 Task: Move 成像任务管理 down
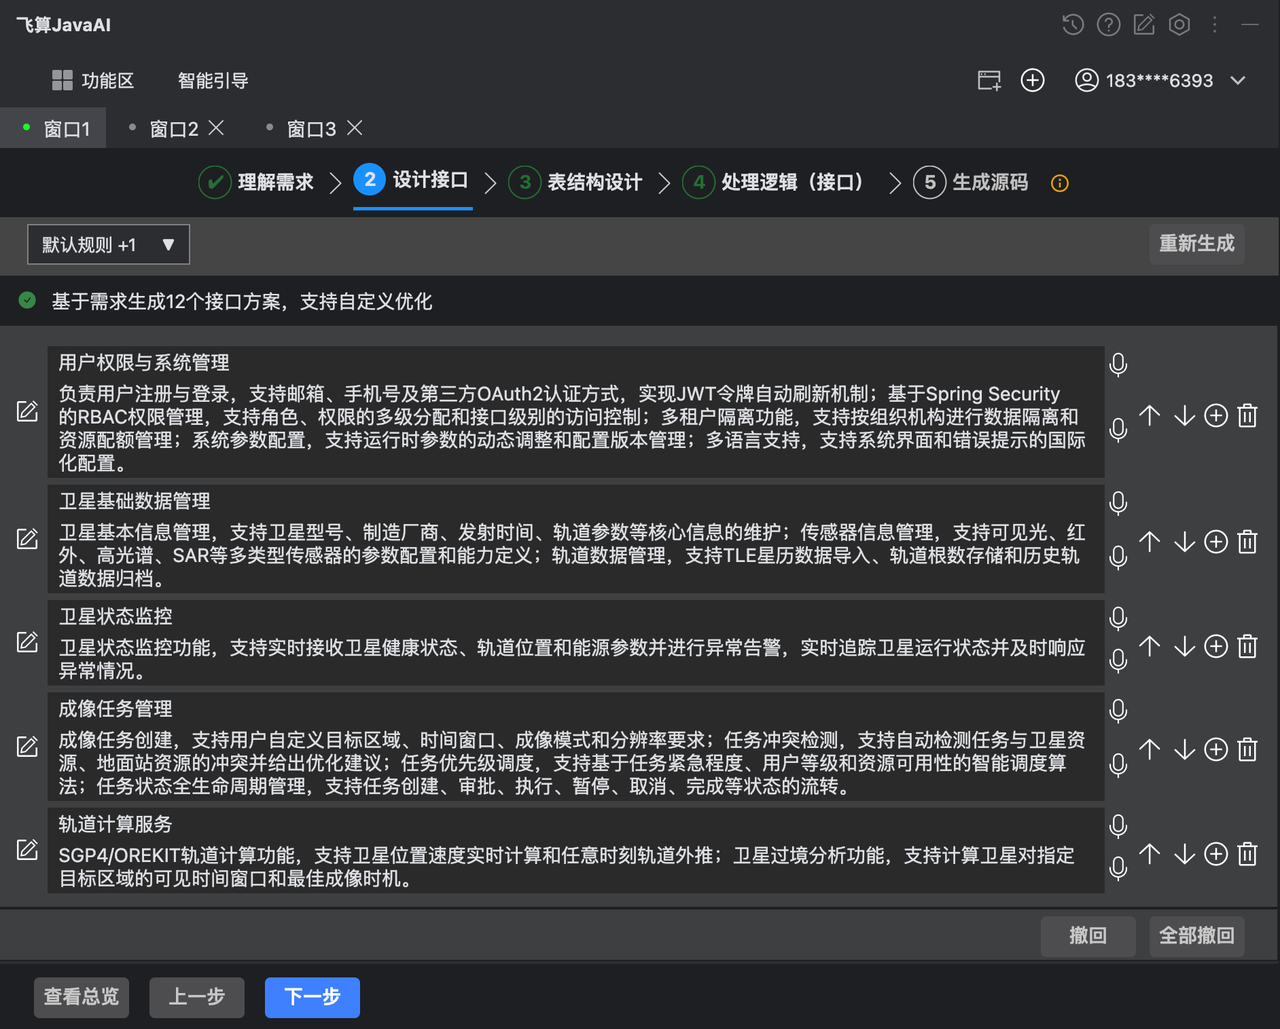[x=1185, y=749]
